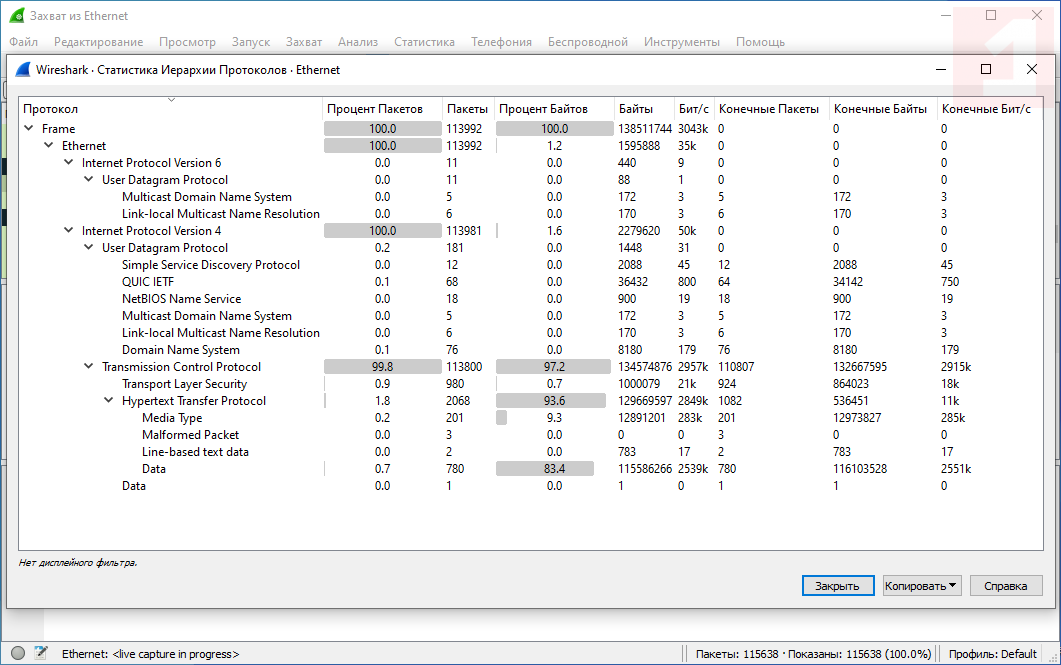
Task: Click the main window Wireshark icon
Action: click(17, 16)
